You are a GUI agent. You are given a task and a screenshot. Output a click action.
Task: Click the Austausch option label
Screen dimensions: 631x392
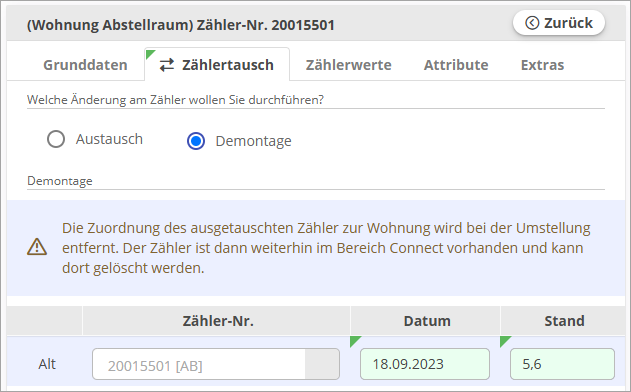click(109, 139)
